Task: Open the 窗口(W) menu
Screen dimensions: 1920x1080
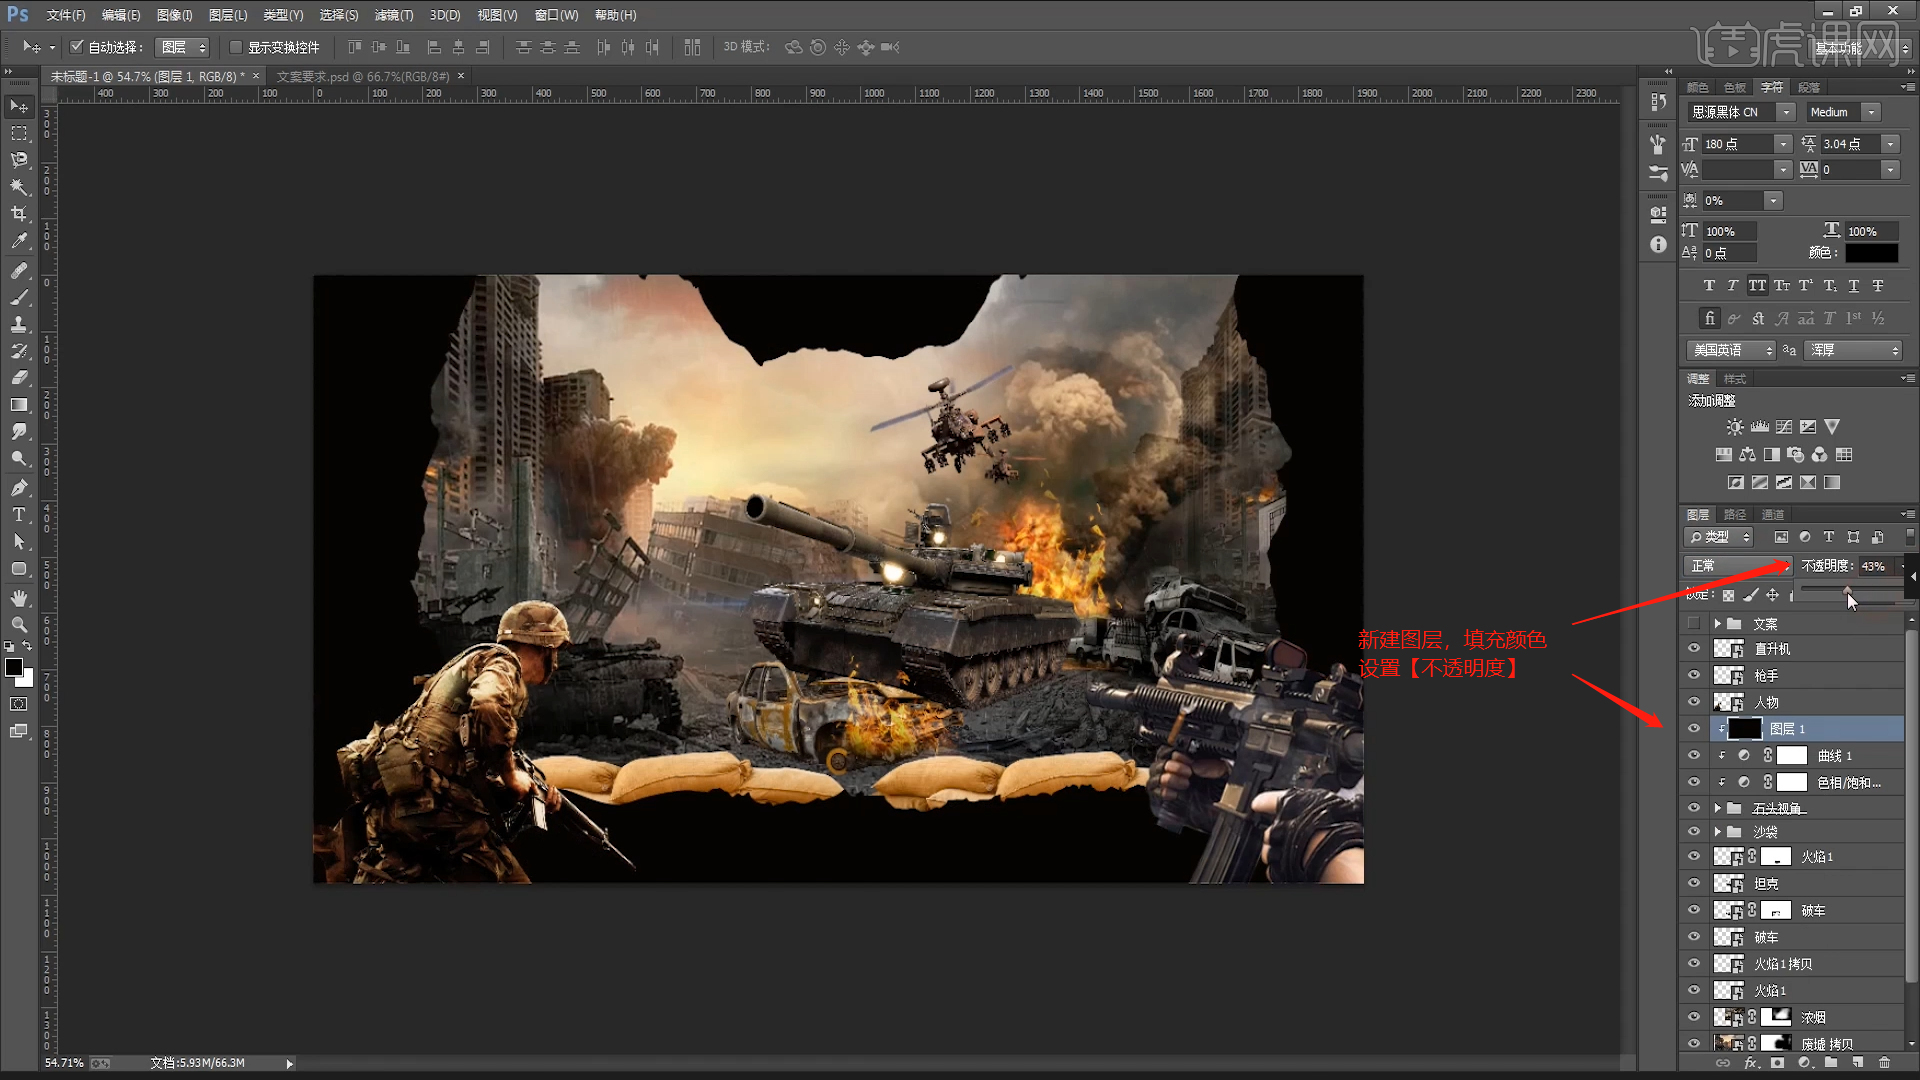Action: tap(556, 15)
